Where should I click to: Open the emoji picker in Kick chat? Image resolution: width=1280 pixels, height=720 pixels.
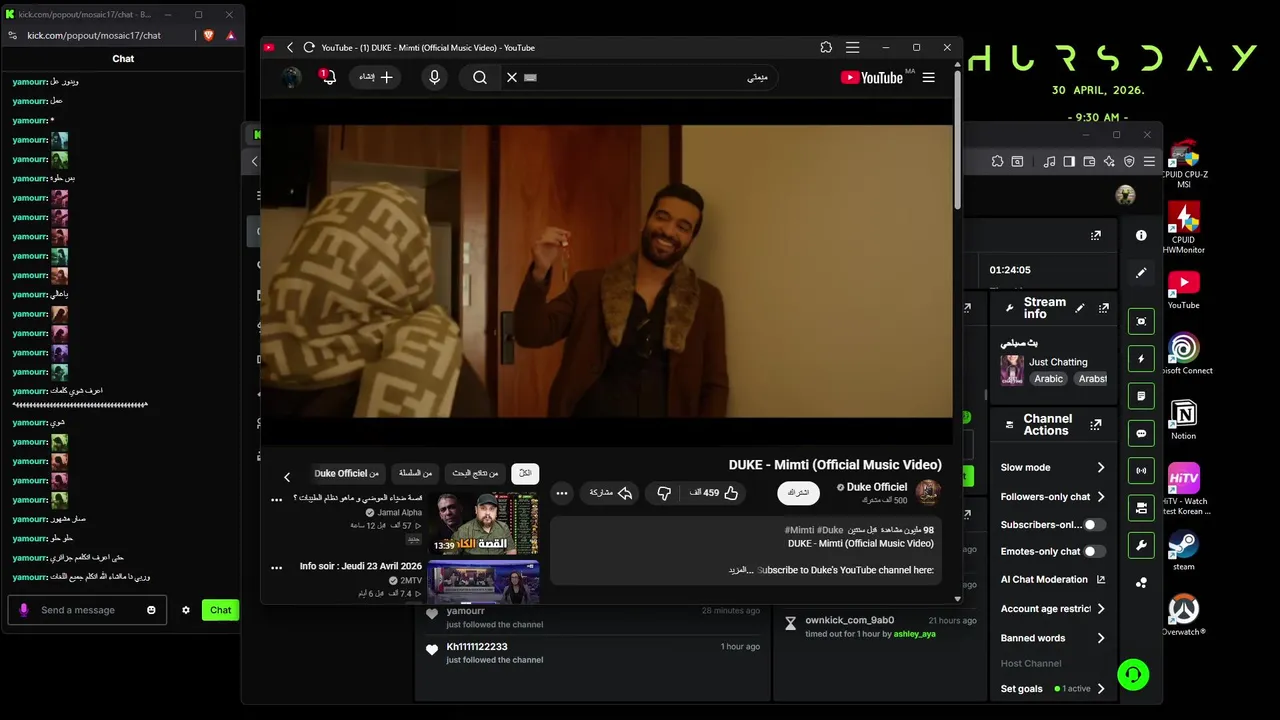tap(152, 610)
